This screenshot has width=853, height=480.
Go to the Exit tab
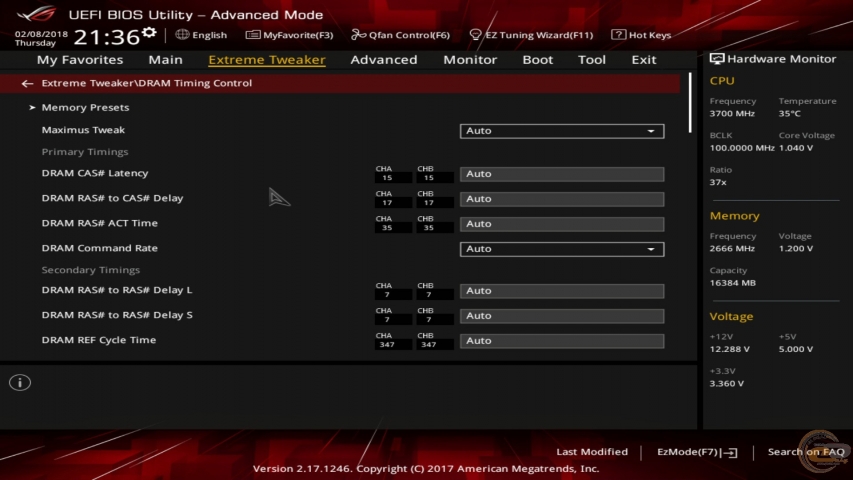pos(644,59)
